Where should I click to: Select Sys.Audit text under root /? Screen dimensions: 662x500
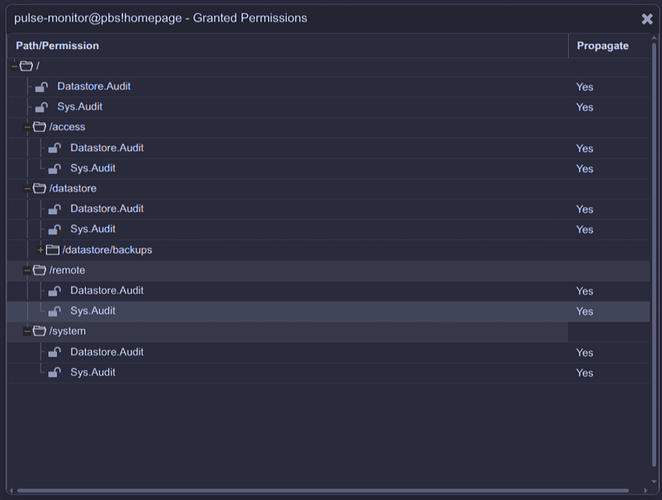pyautogui.click(x=80, y=107)
